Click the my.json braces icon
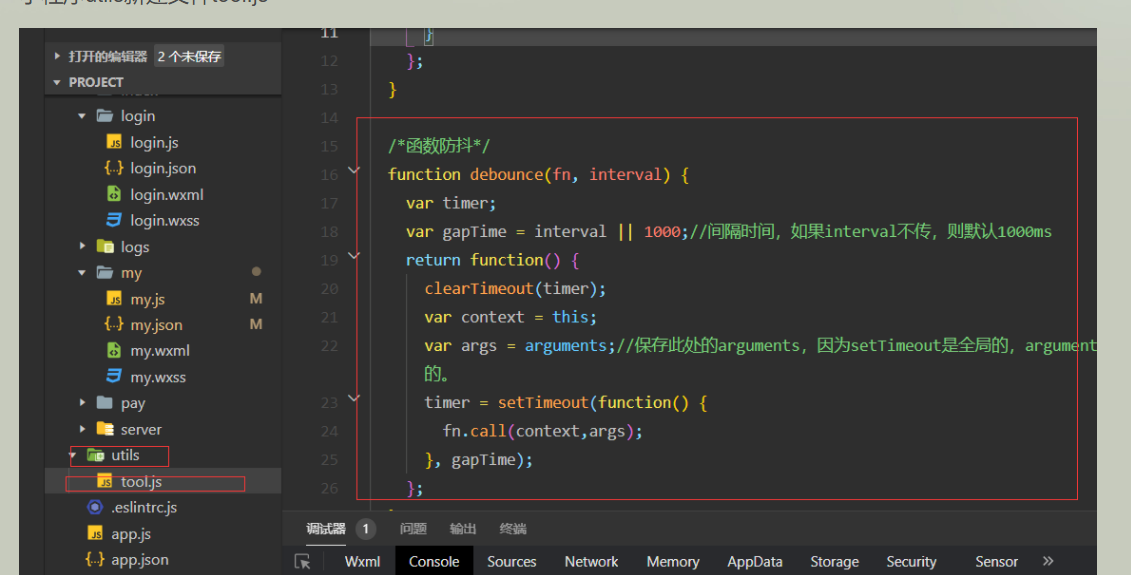This screenshot has height=575, width=1131. (114, 325)
